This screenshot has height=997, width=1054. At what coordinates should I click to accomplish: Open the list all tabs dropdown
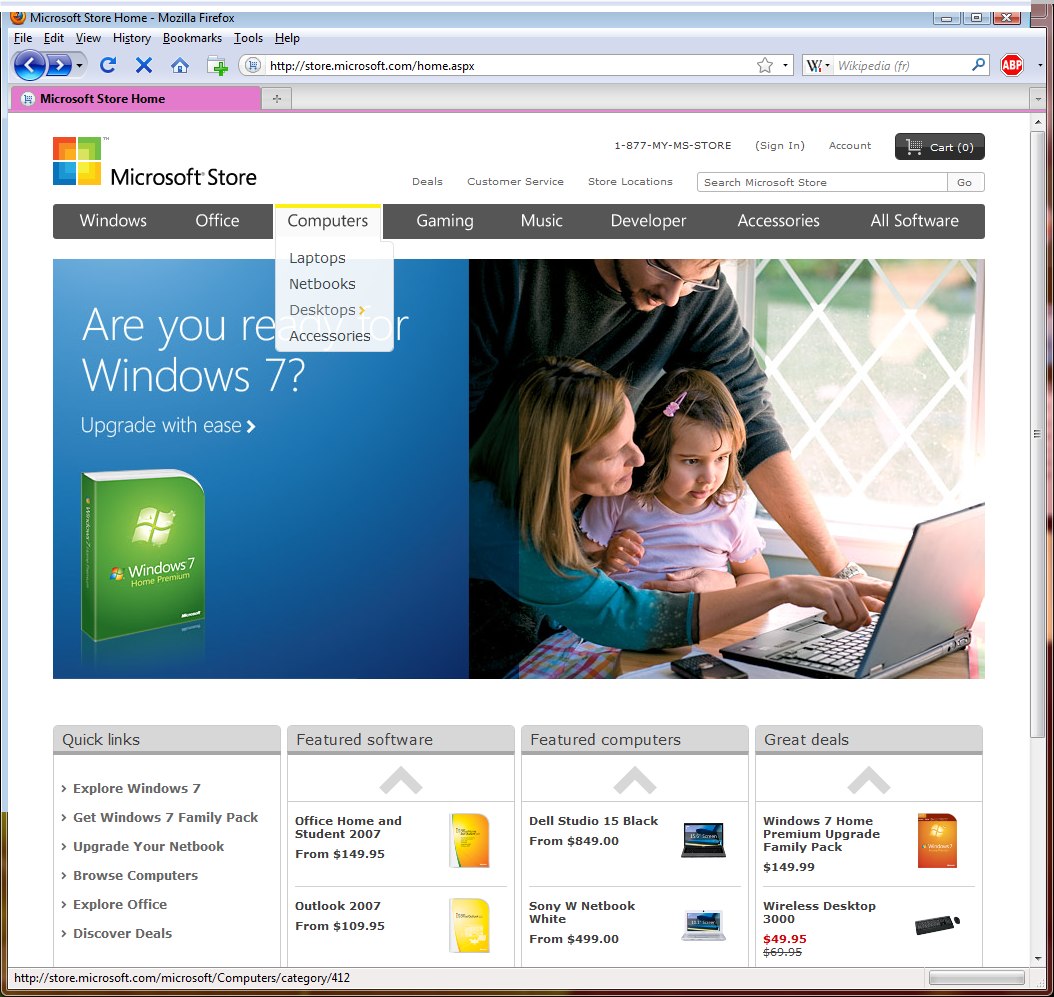1038,99
